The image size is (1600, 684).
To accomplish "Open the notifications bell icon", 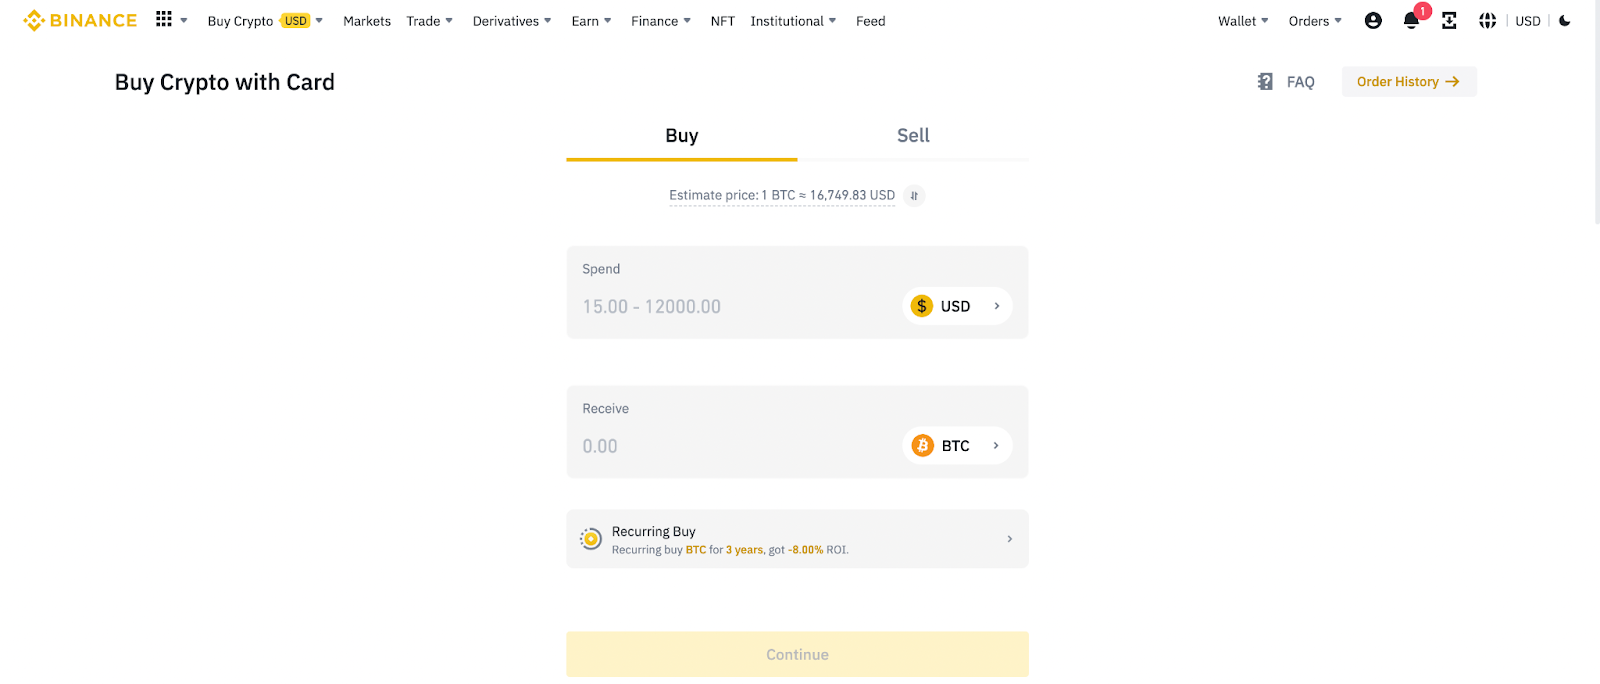I will click(x=1411, y=20).
